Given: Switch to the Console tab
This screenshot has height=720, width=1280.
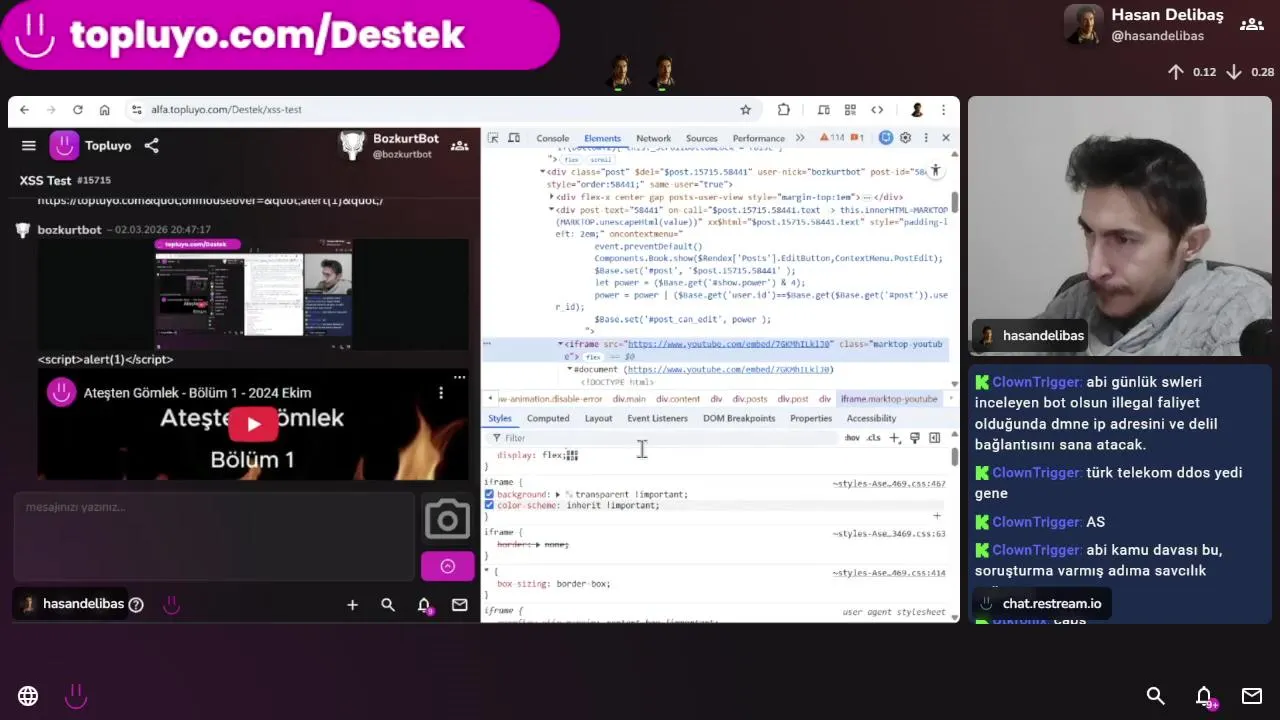Looking at the screenshot, I should coord(553,138).
